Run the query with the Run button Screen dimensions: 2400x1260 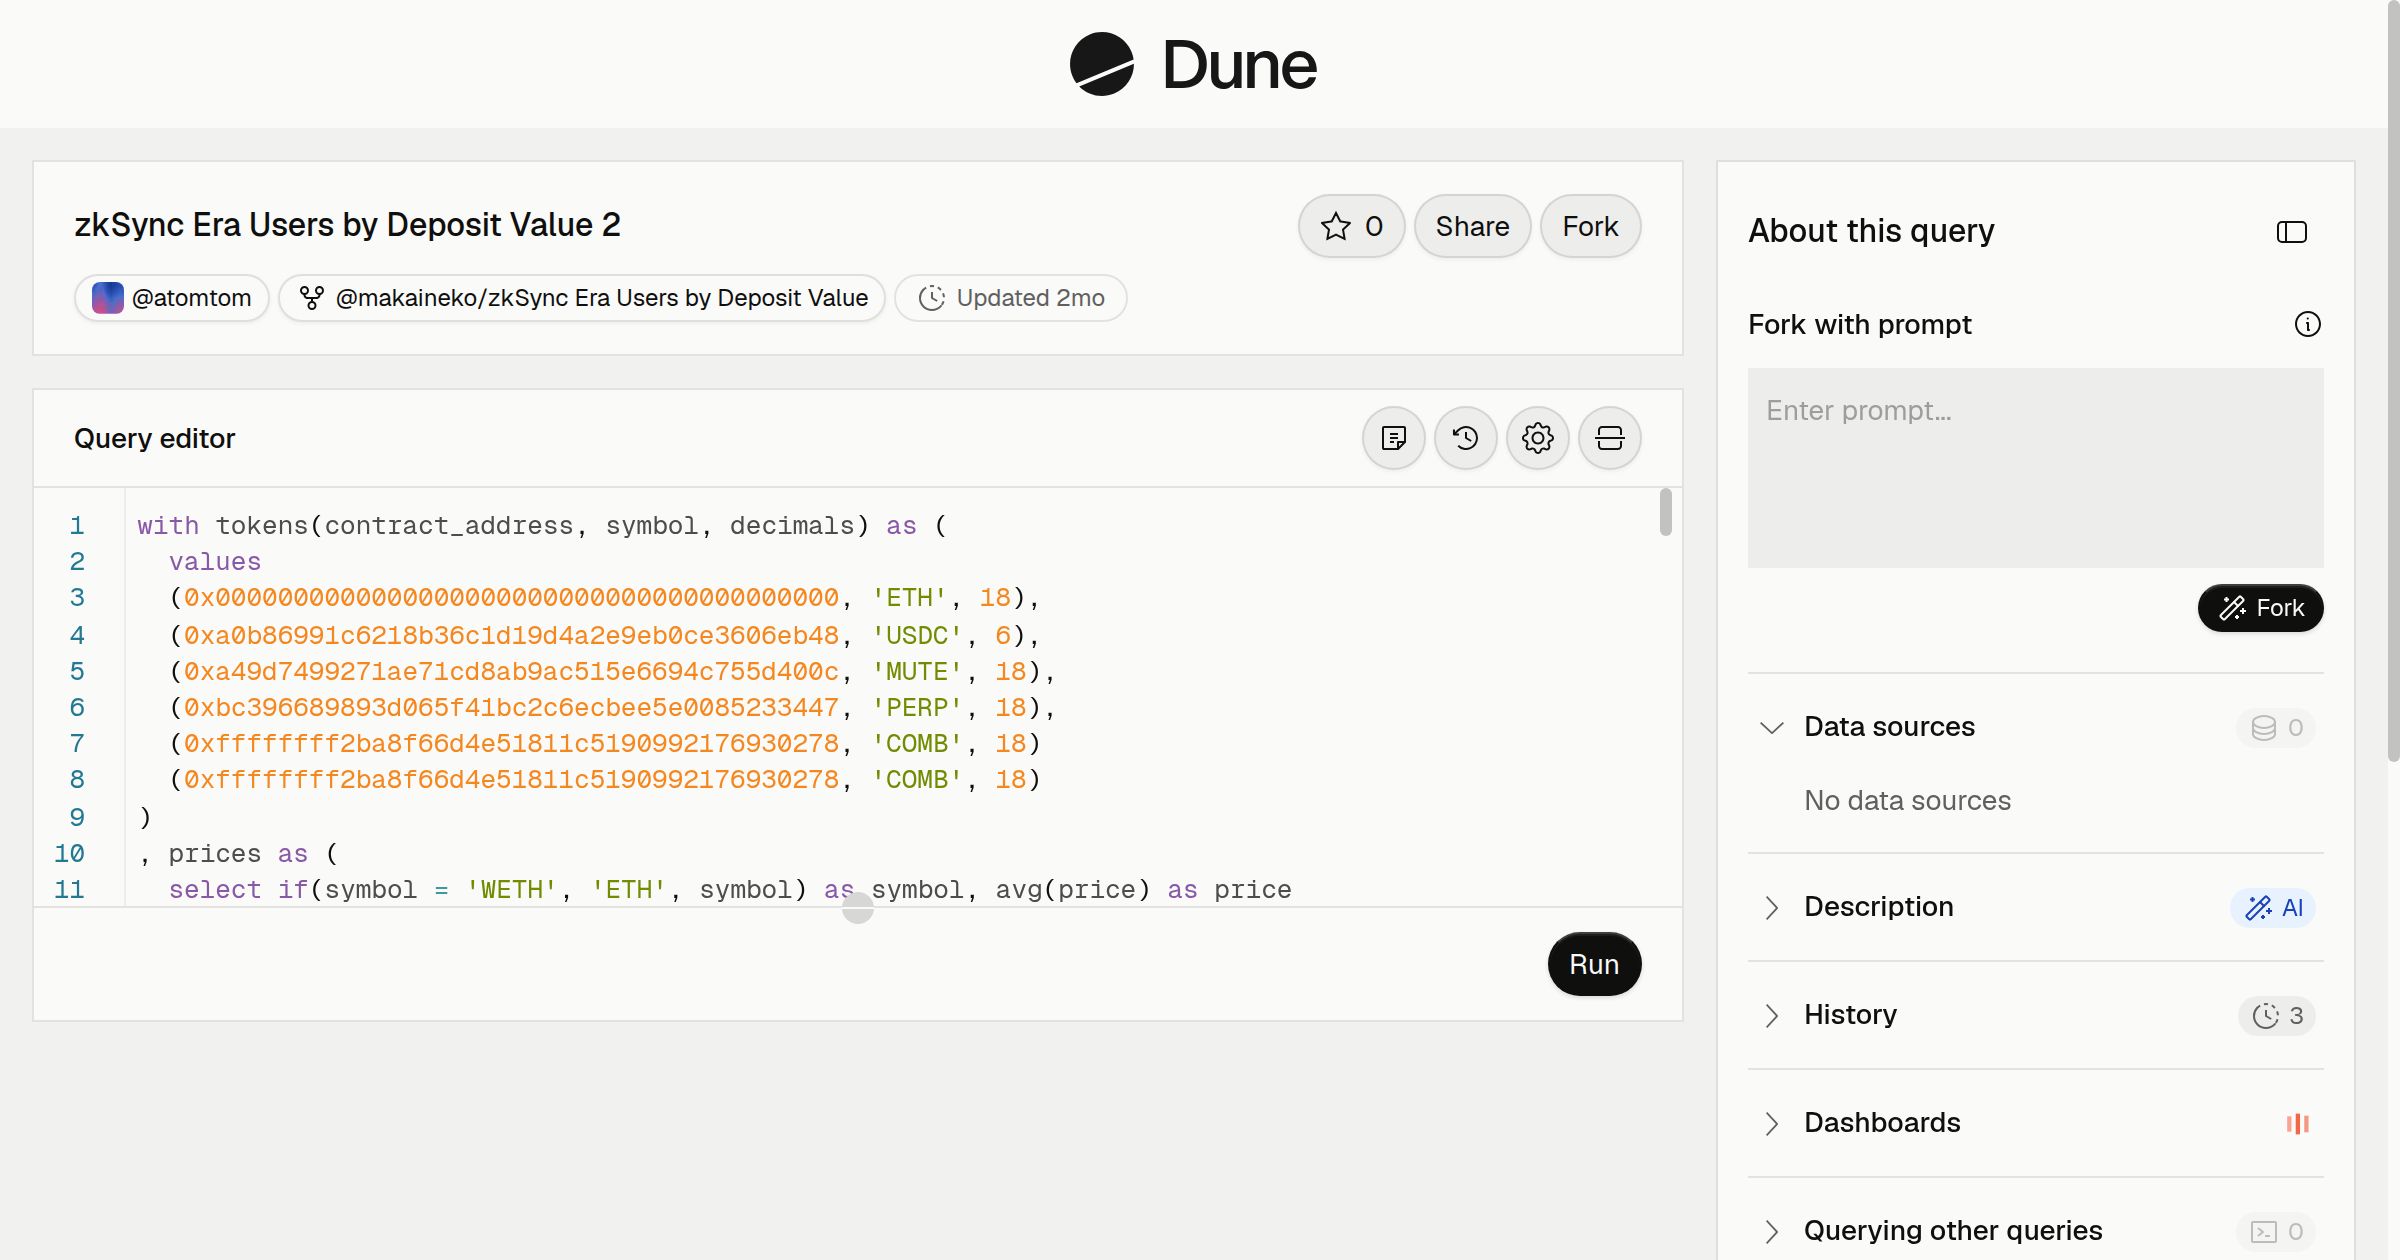[1594, 964]
